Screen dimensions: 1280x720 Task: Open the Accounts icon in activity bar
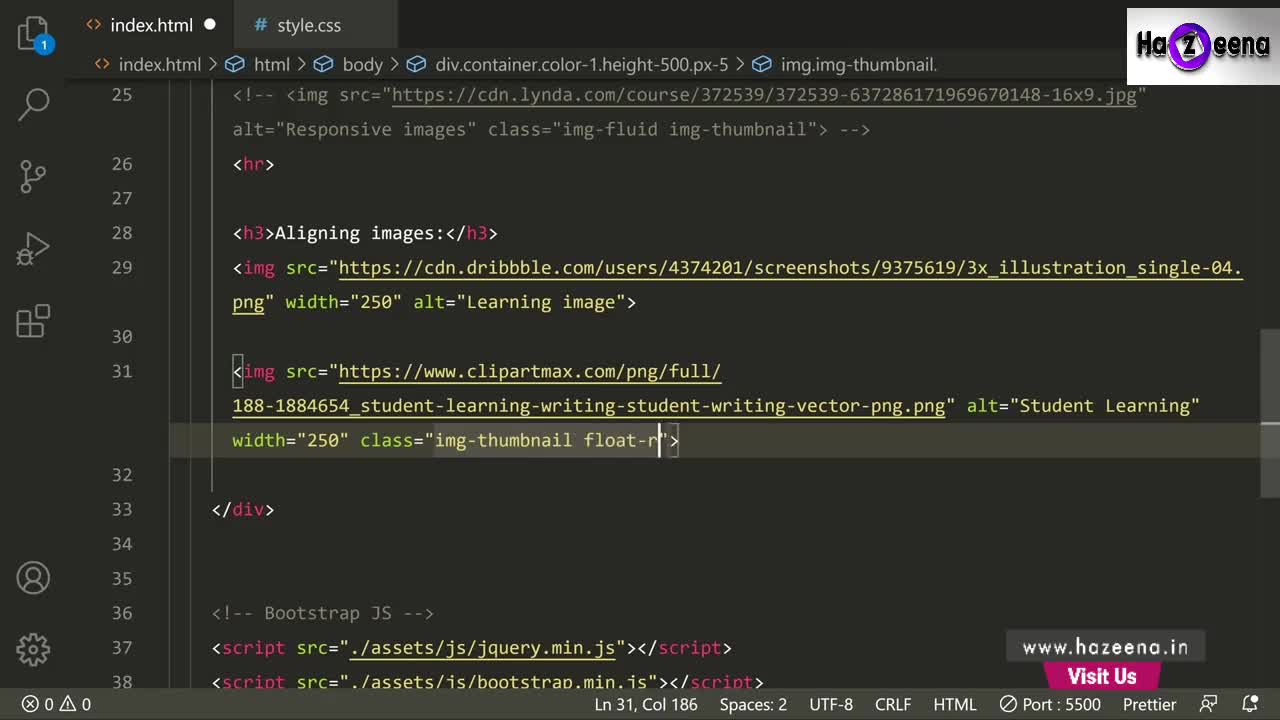[x=33, y=578]
